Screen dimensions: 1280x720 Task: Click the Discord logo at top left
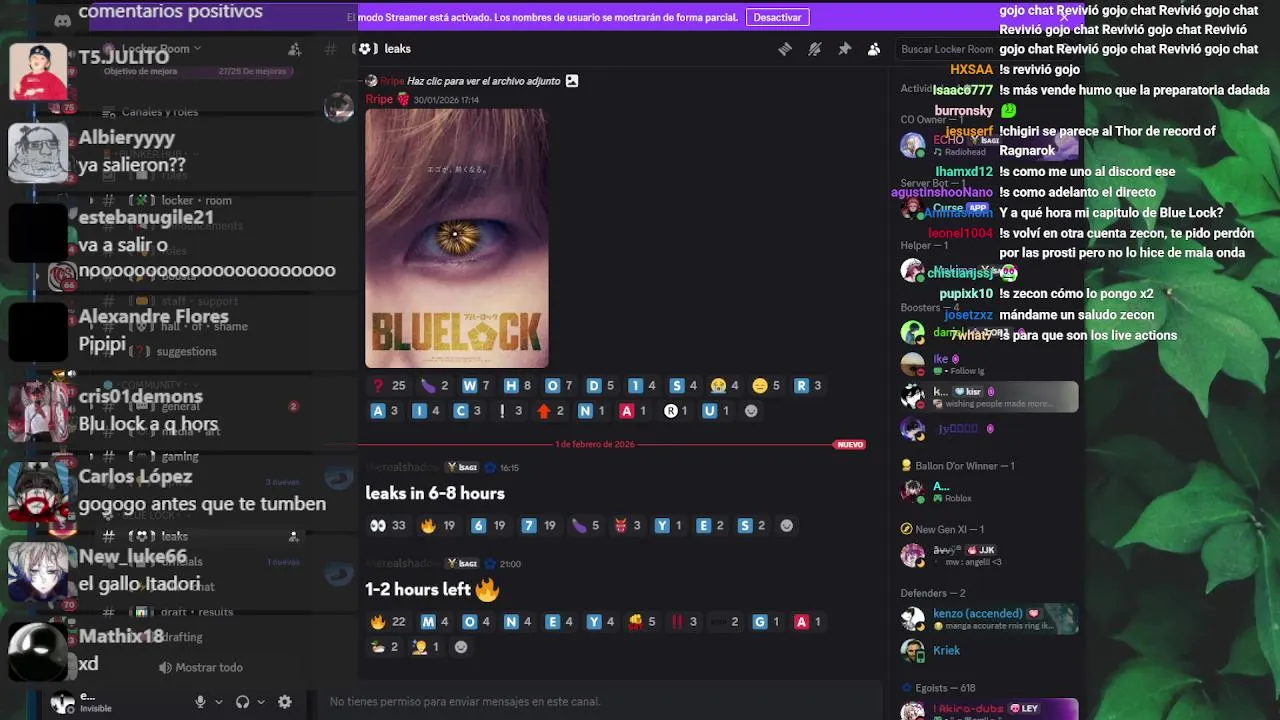click(x=62, y=19)
